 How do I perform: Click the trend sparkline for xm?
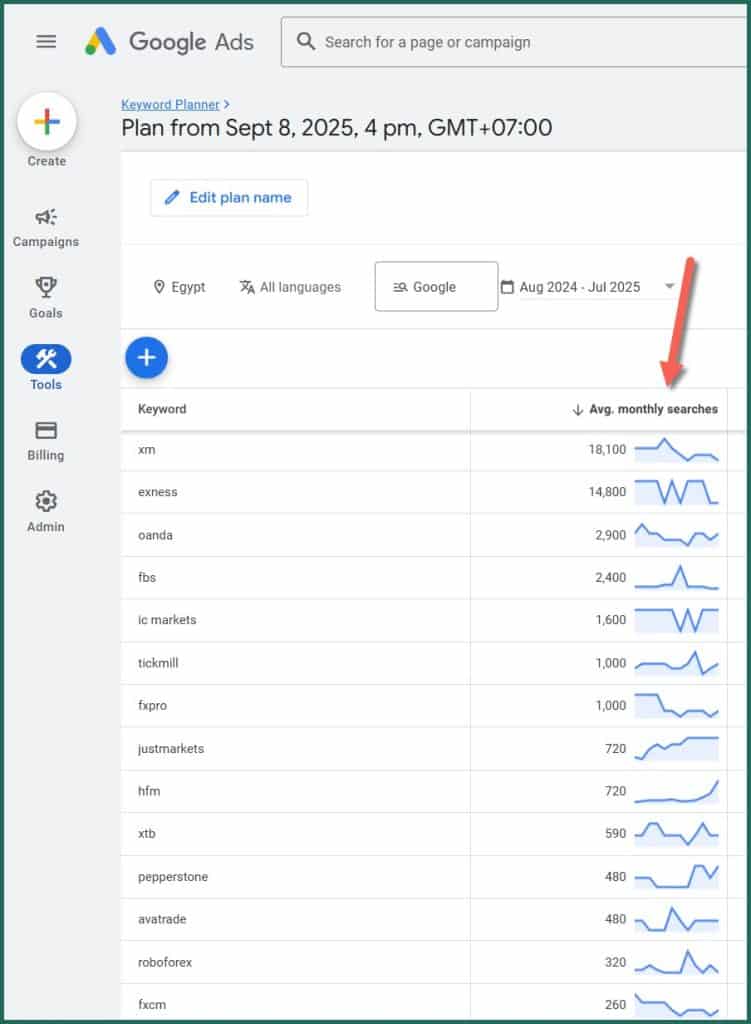pyautogui.click(x=677, y=449)
